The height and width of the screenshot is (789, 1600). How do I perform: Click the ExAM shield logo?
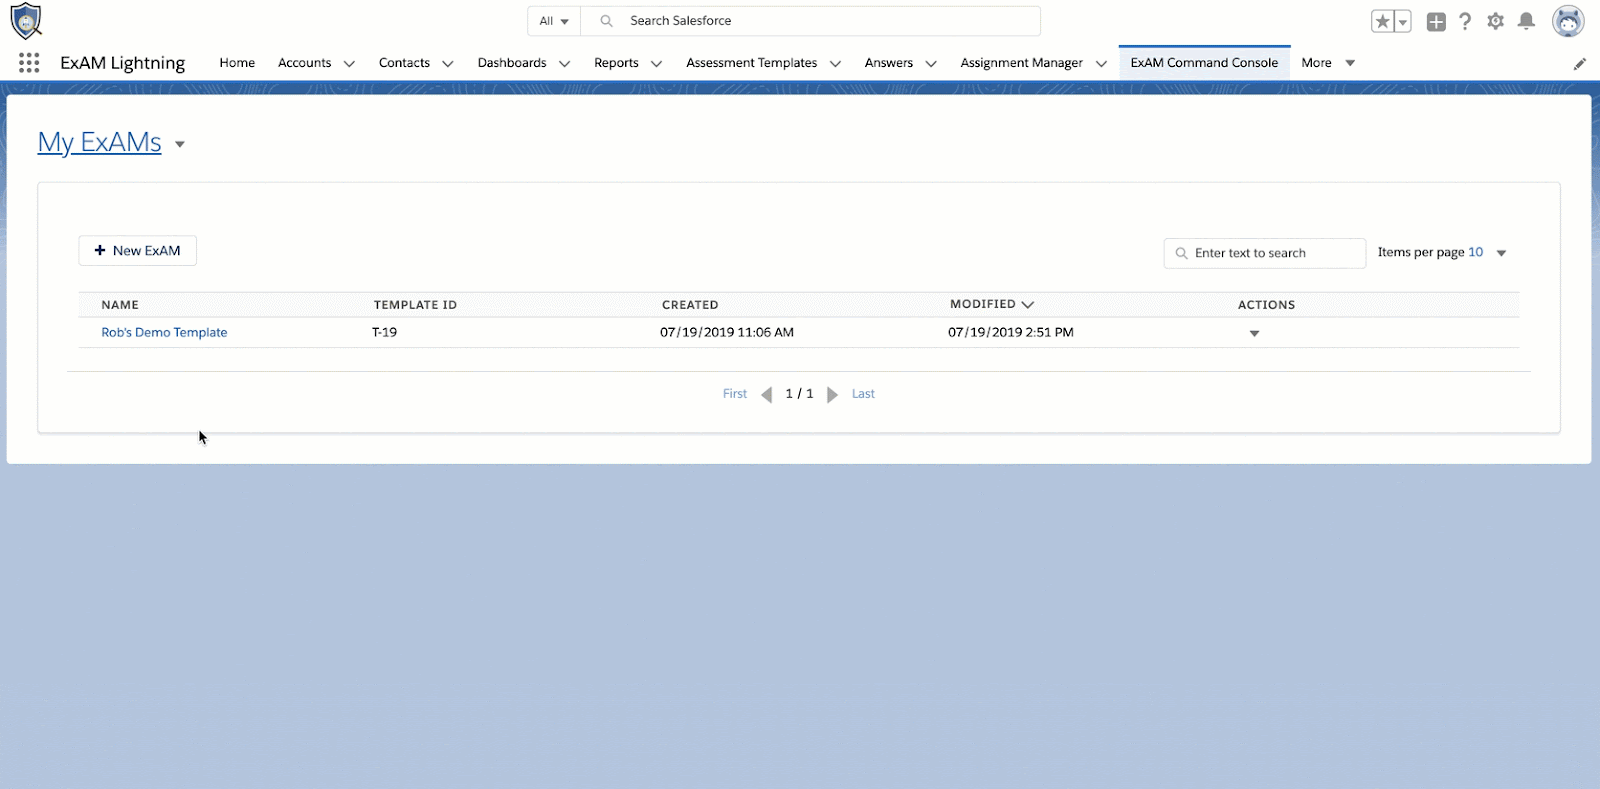tap(26, 21)
